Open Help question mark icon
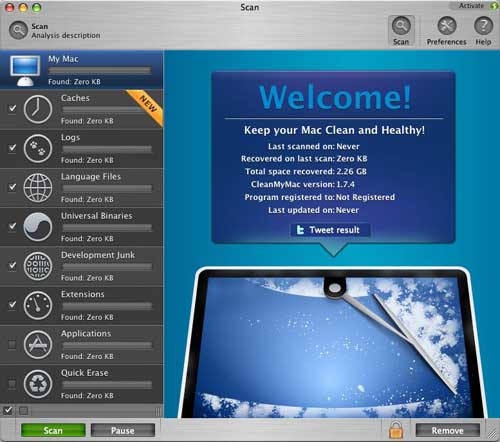Screen dimensions: 500x442 pyautogui.click(x=483, y=26)
